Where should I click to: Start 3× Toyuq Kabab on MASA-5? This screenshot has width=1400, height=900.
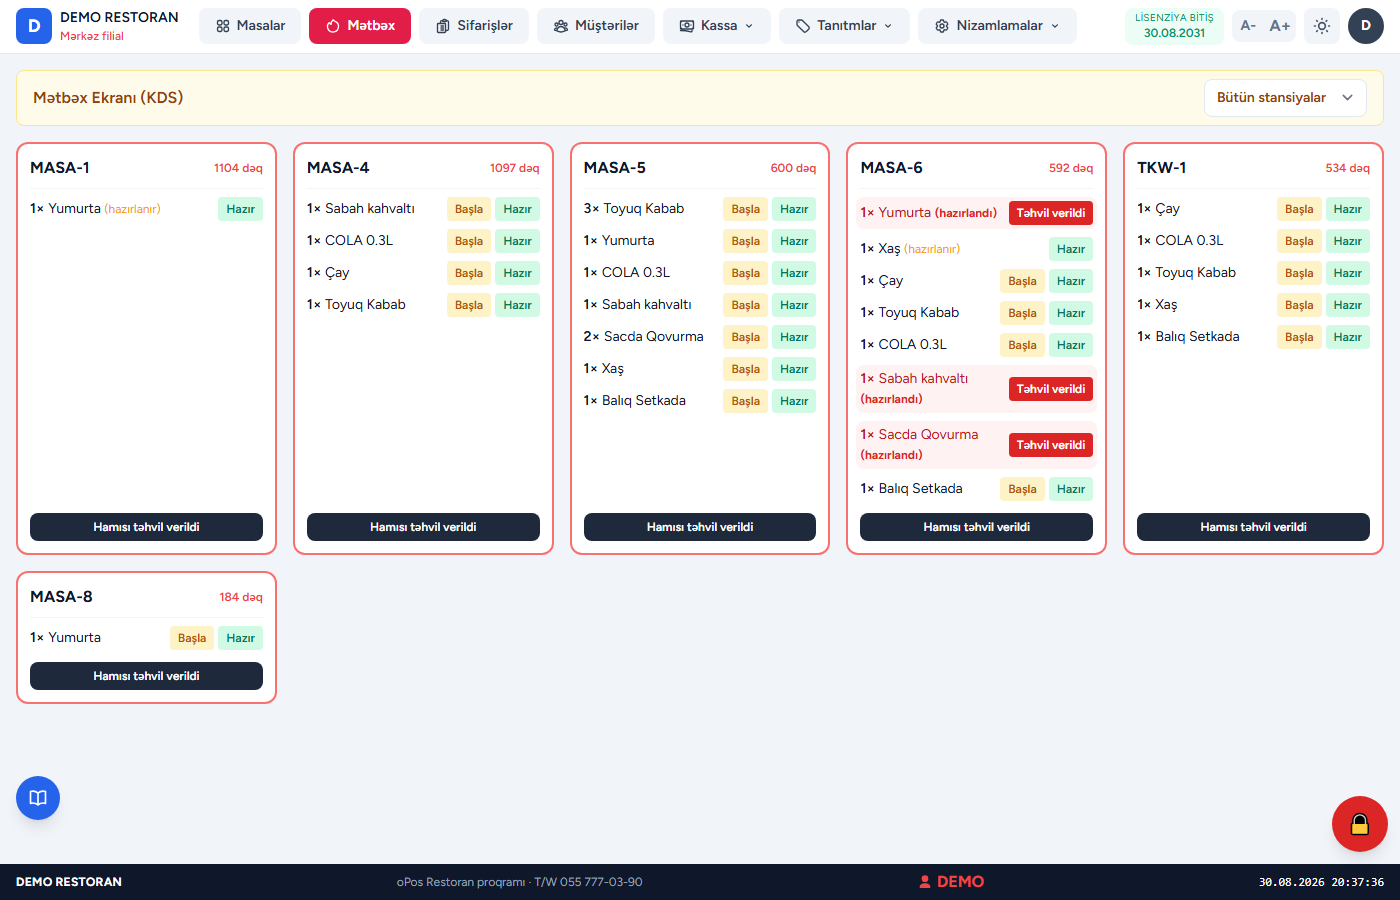(x=746, y=209)
